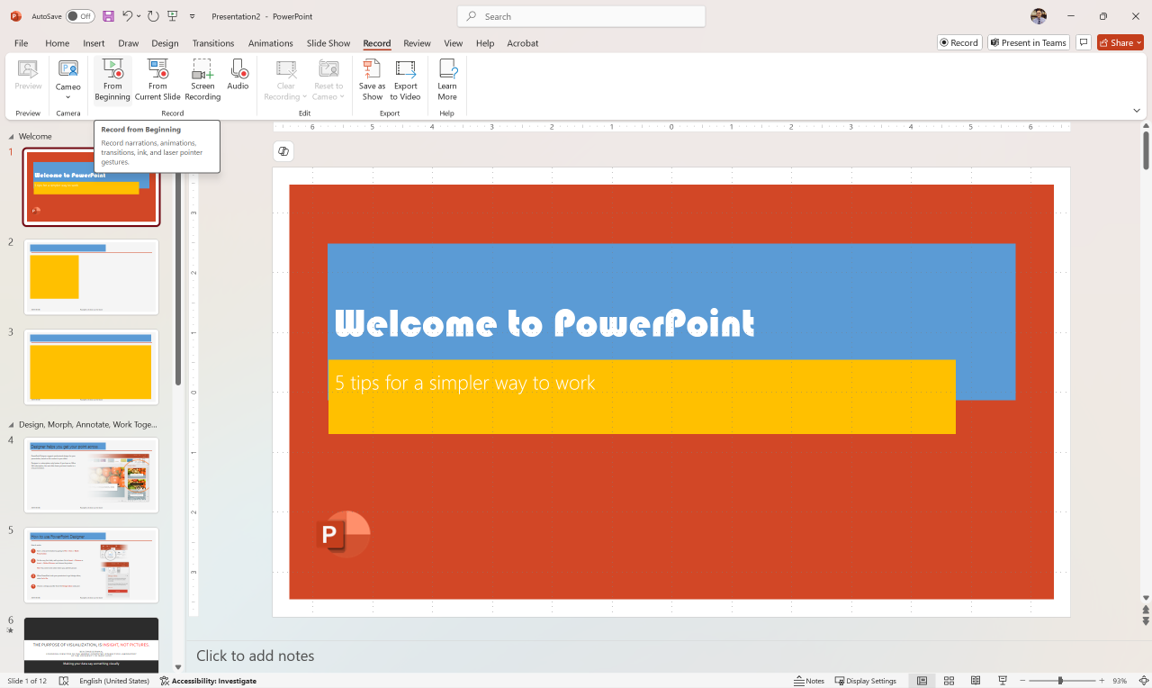1152x688 pixels.
Task: Start recording From Current Slide
Action: (x=158, y=70)
